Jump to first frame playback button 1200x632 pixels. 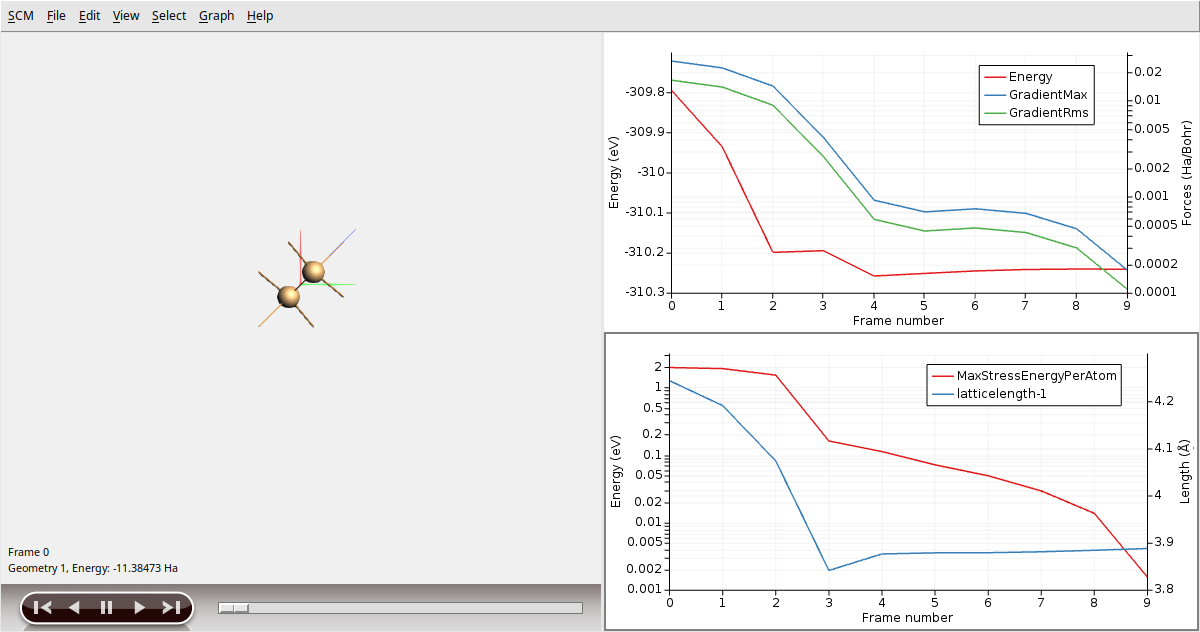click(42, 607)
